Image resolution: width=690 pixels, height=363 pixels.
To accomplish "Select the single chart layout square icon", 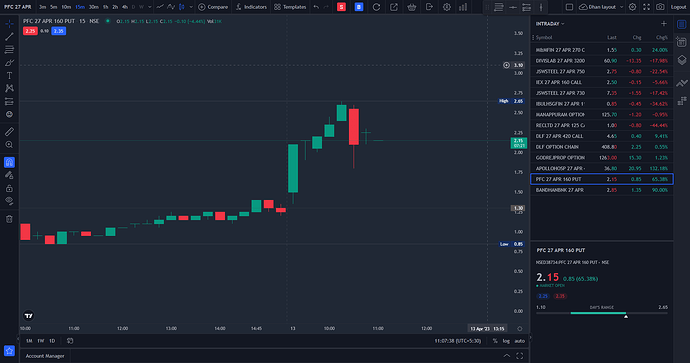I will click(569, 7).
